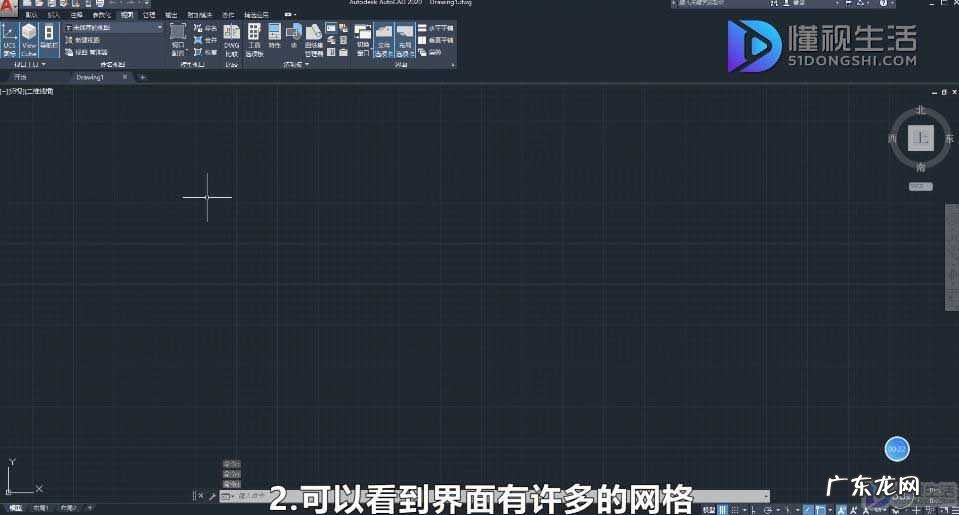This screenshot has height=515, width=959.
Task: Click North on the ViewCube compass
Action: 920,110
